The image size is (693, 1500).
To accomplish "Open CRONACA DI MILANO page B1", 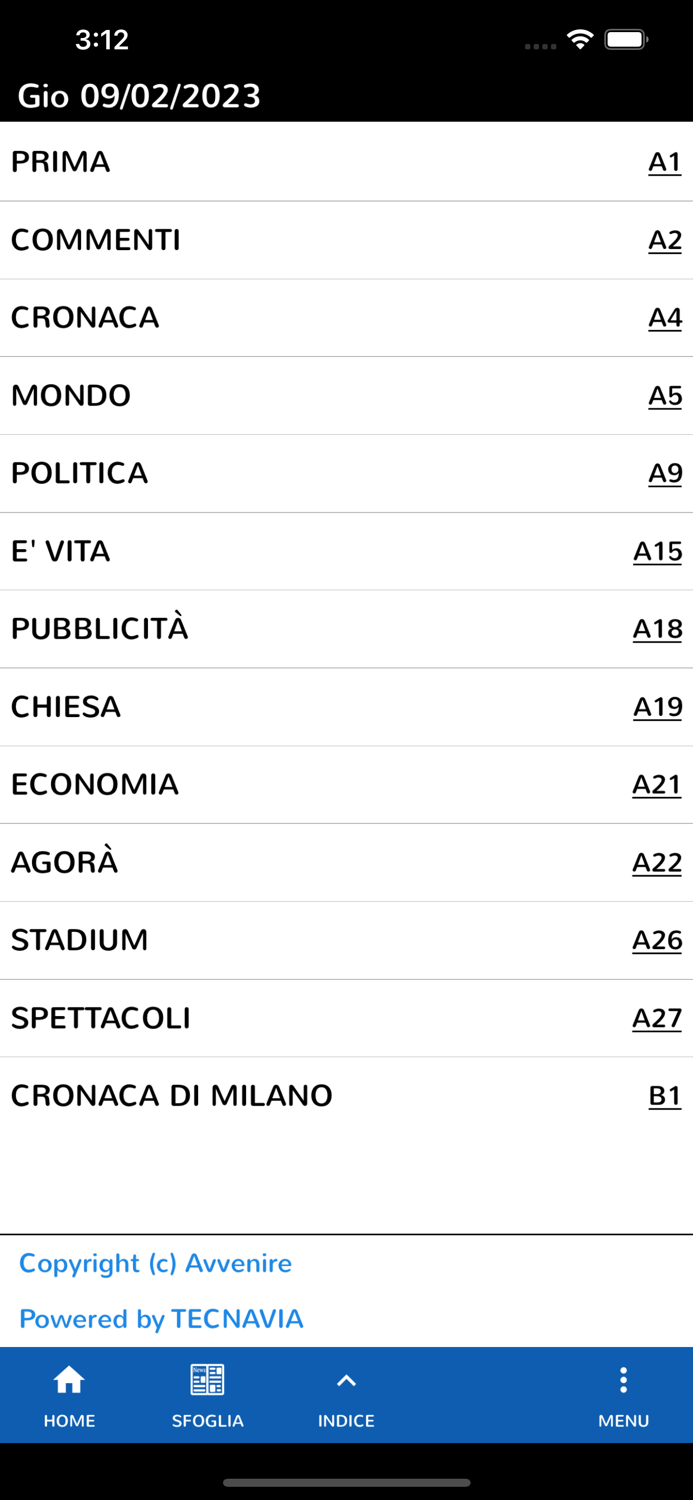I will [x=665, y=1096].
